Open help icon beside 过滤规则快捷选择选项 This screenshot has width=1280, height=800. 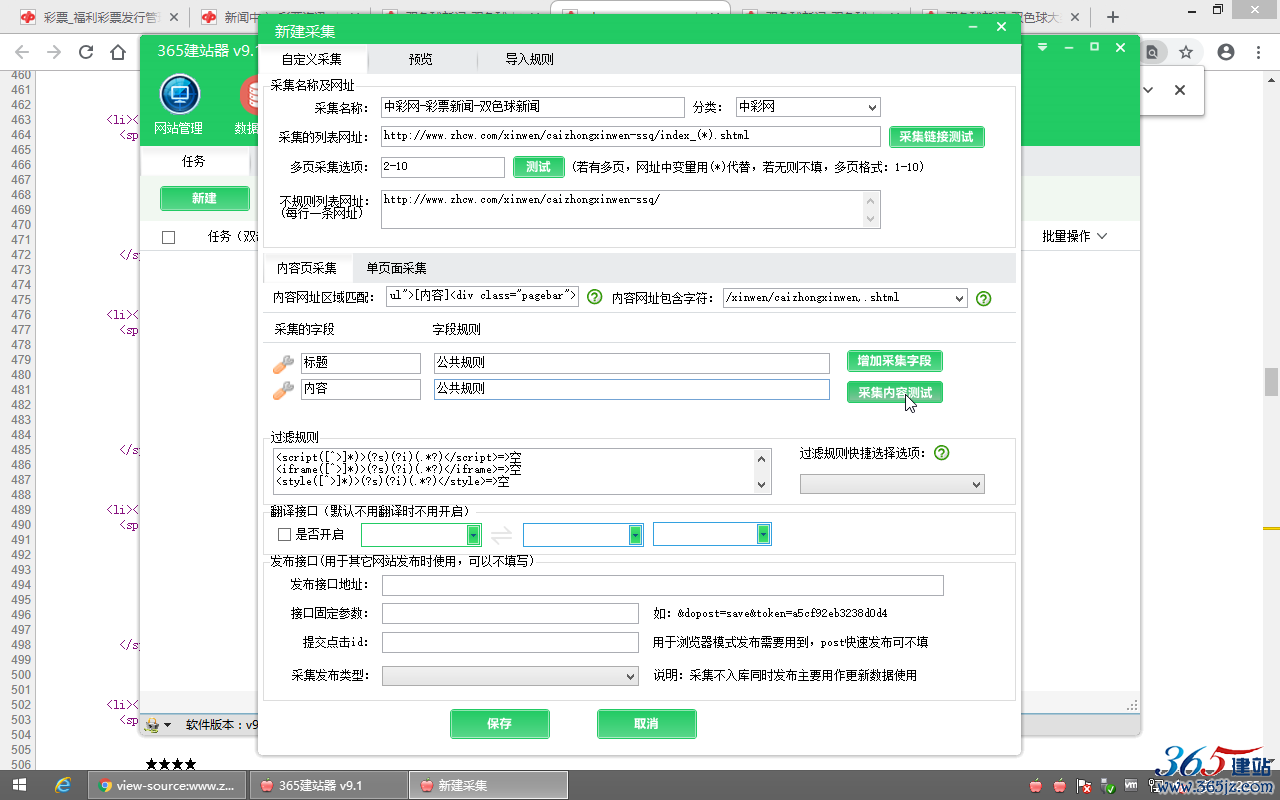[x=941, y=453]
